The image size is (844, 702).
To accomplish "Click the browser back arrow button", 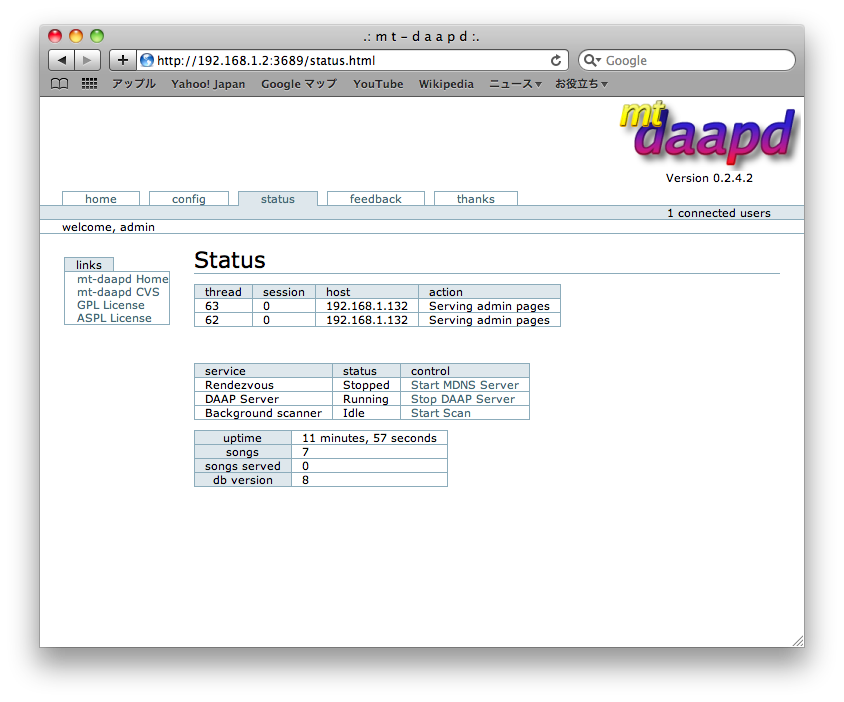I will click(x=62, y=60).
